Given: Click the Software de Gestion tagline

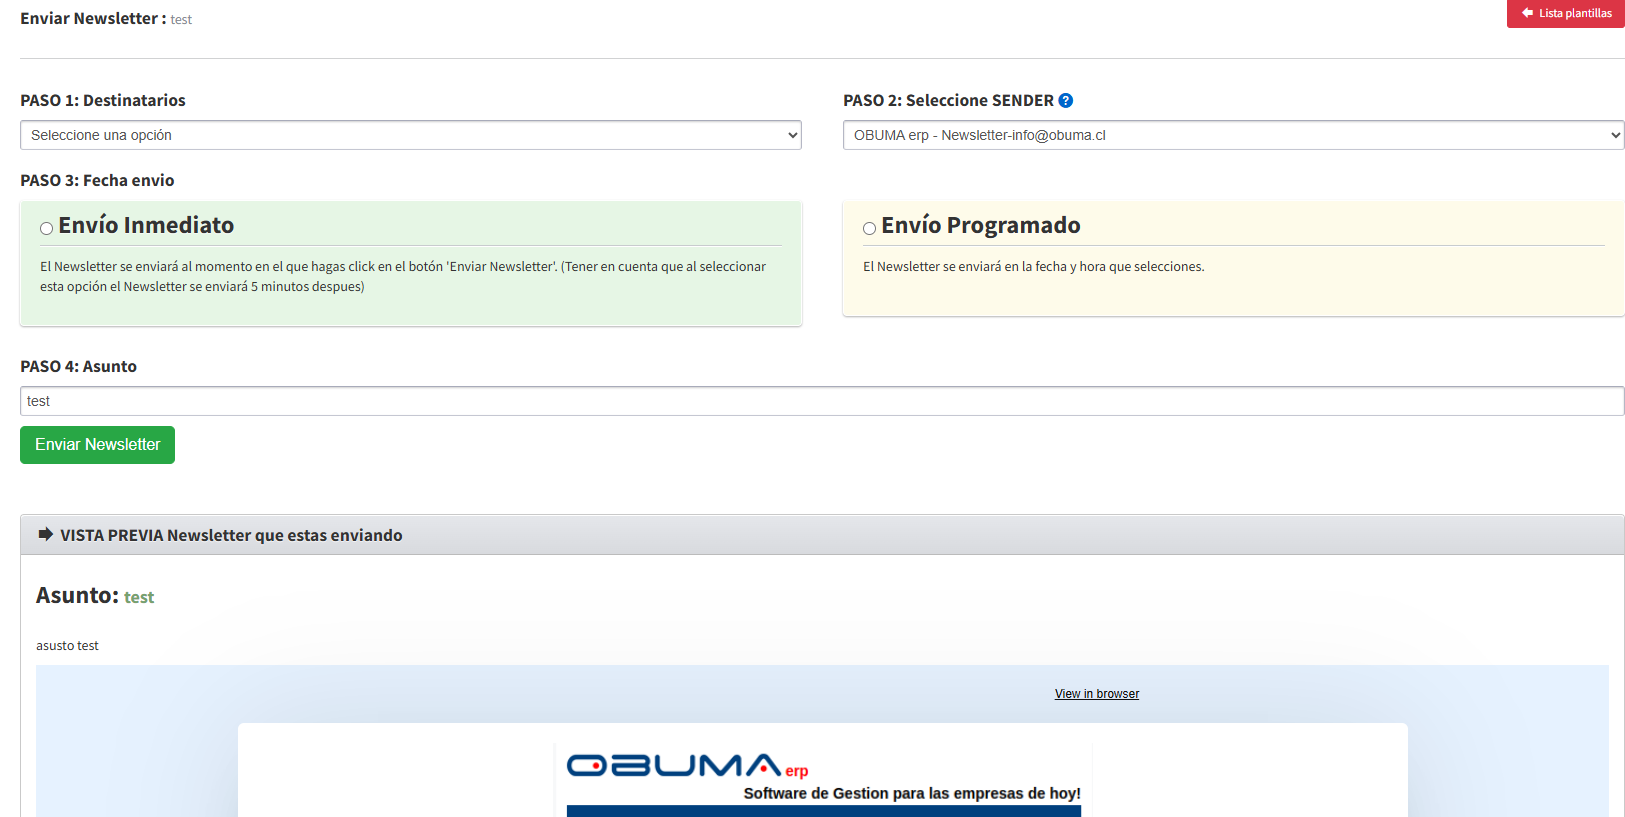Looking at the screenshot, I should pos(911,794).
